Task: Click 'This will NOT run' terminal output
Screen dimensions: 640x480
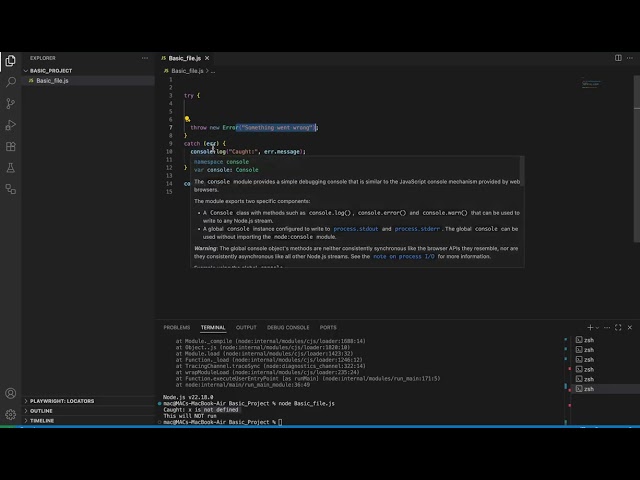Action: (190, 416)
